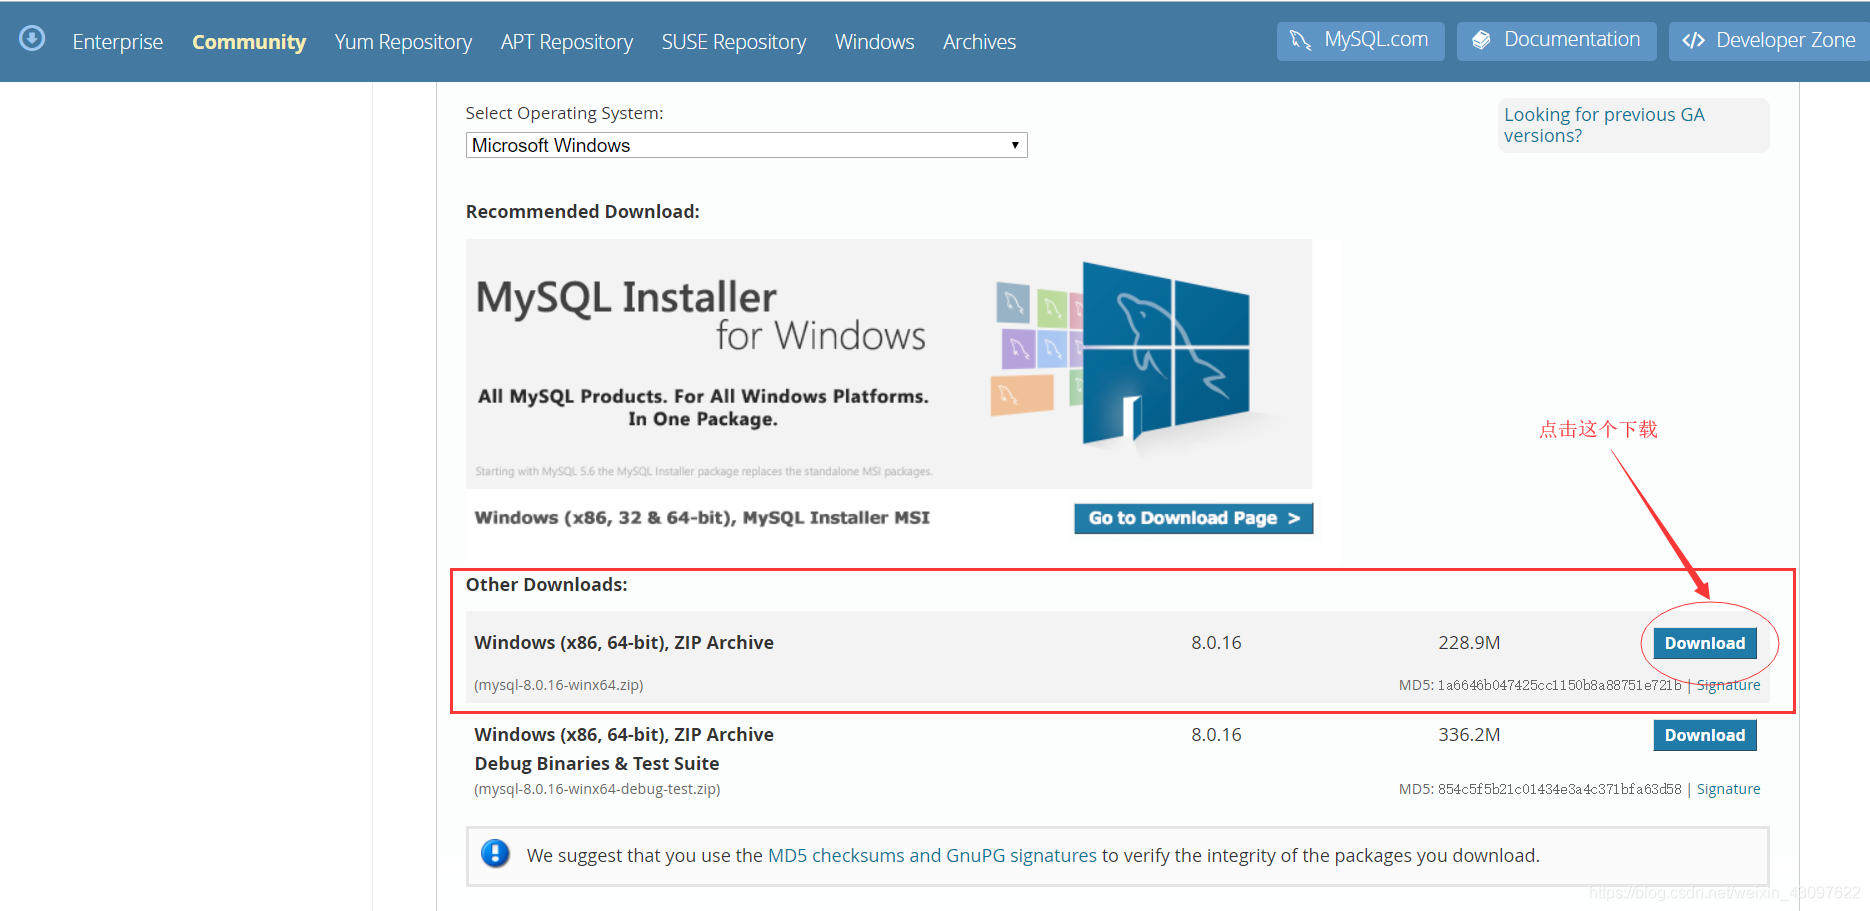1870x911 pixels.
Task: Click the code brackets icon for Developer Zone
Action: click(1693, 41)
